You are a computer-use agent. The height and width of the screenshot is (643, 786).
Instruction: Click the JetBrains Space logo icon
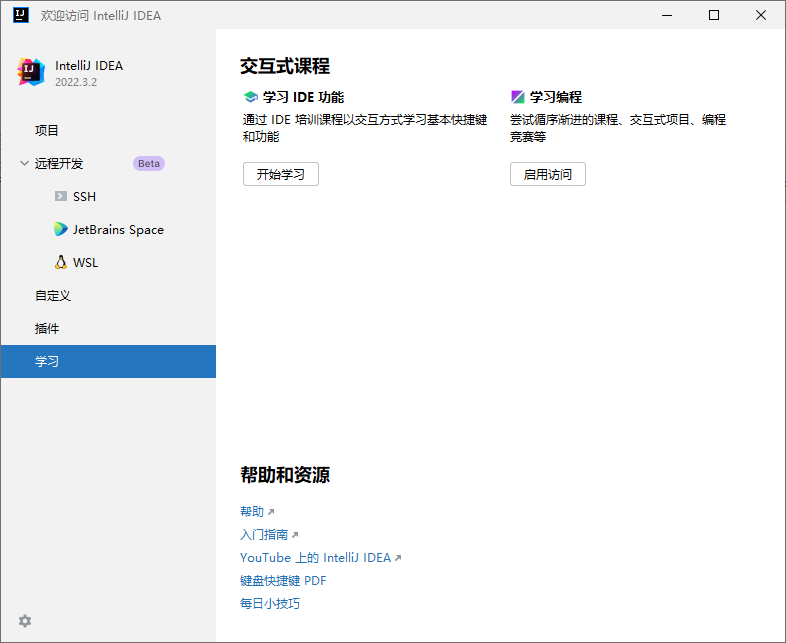(61, 229)
